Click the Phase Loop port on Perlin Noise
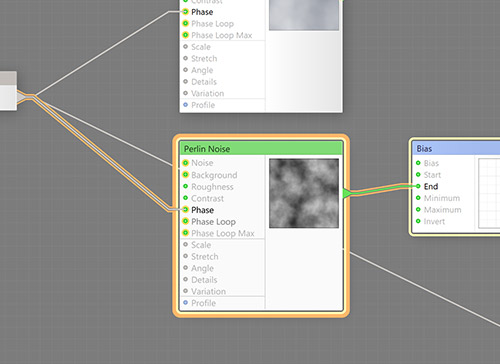 click(x=186, y=221)
